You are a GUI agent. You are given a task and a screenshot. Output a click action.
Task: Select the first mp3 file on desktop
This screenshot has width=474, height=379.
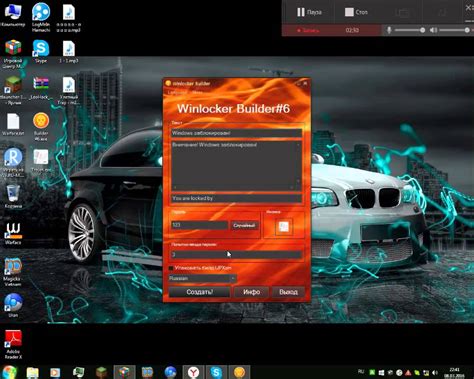pyautogui.click(x=68, y=17)
